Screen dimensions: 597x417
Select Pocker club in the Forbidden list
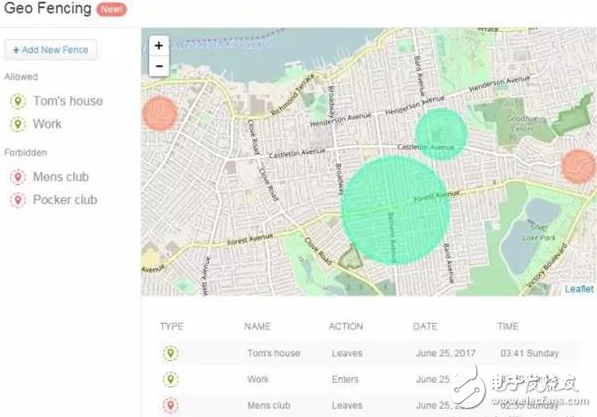point(65,200)
